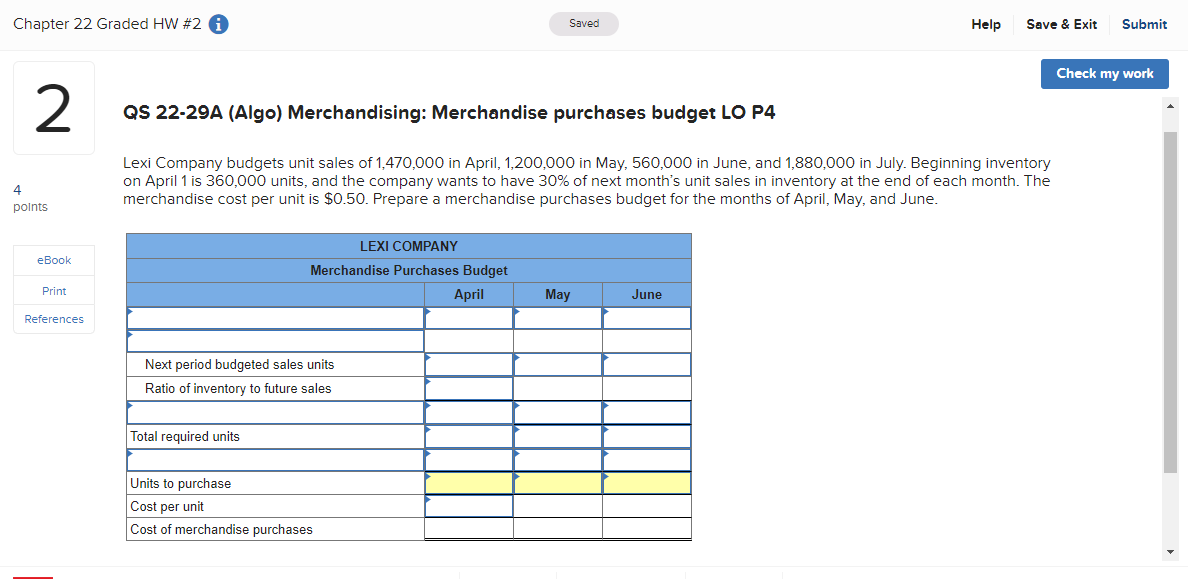
Task: Select the May cost per unit cell
Action: pos(557,506)
